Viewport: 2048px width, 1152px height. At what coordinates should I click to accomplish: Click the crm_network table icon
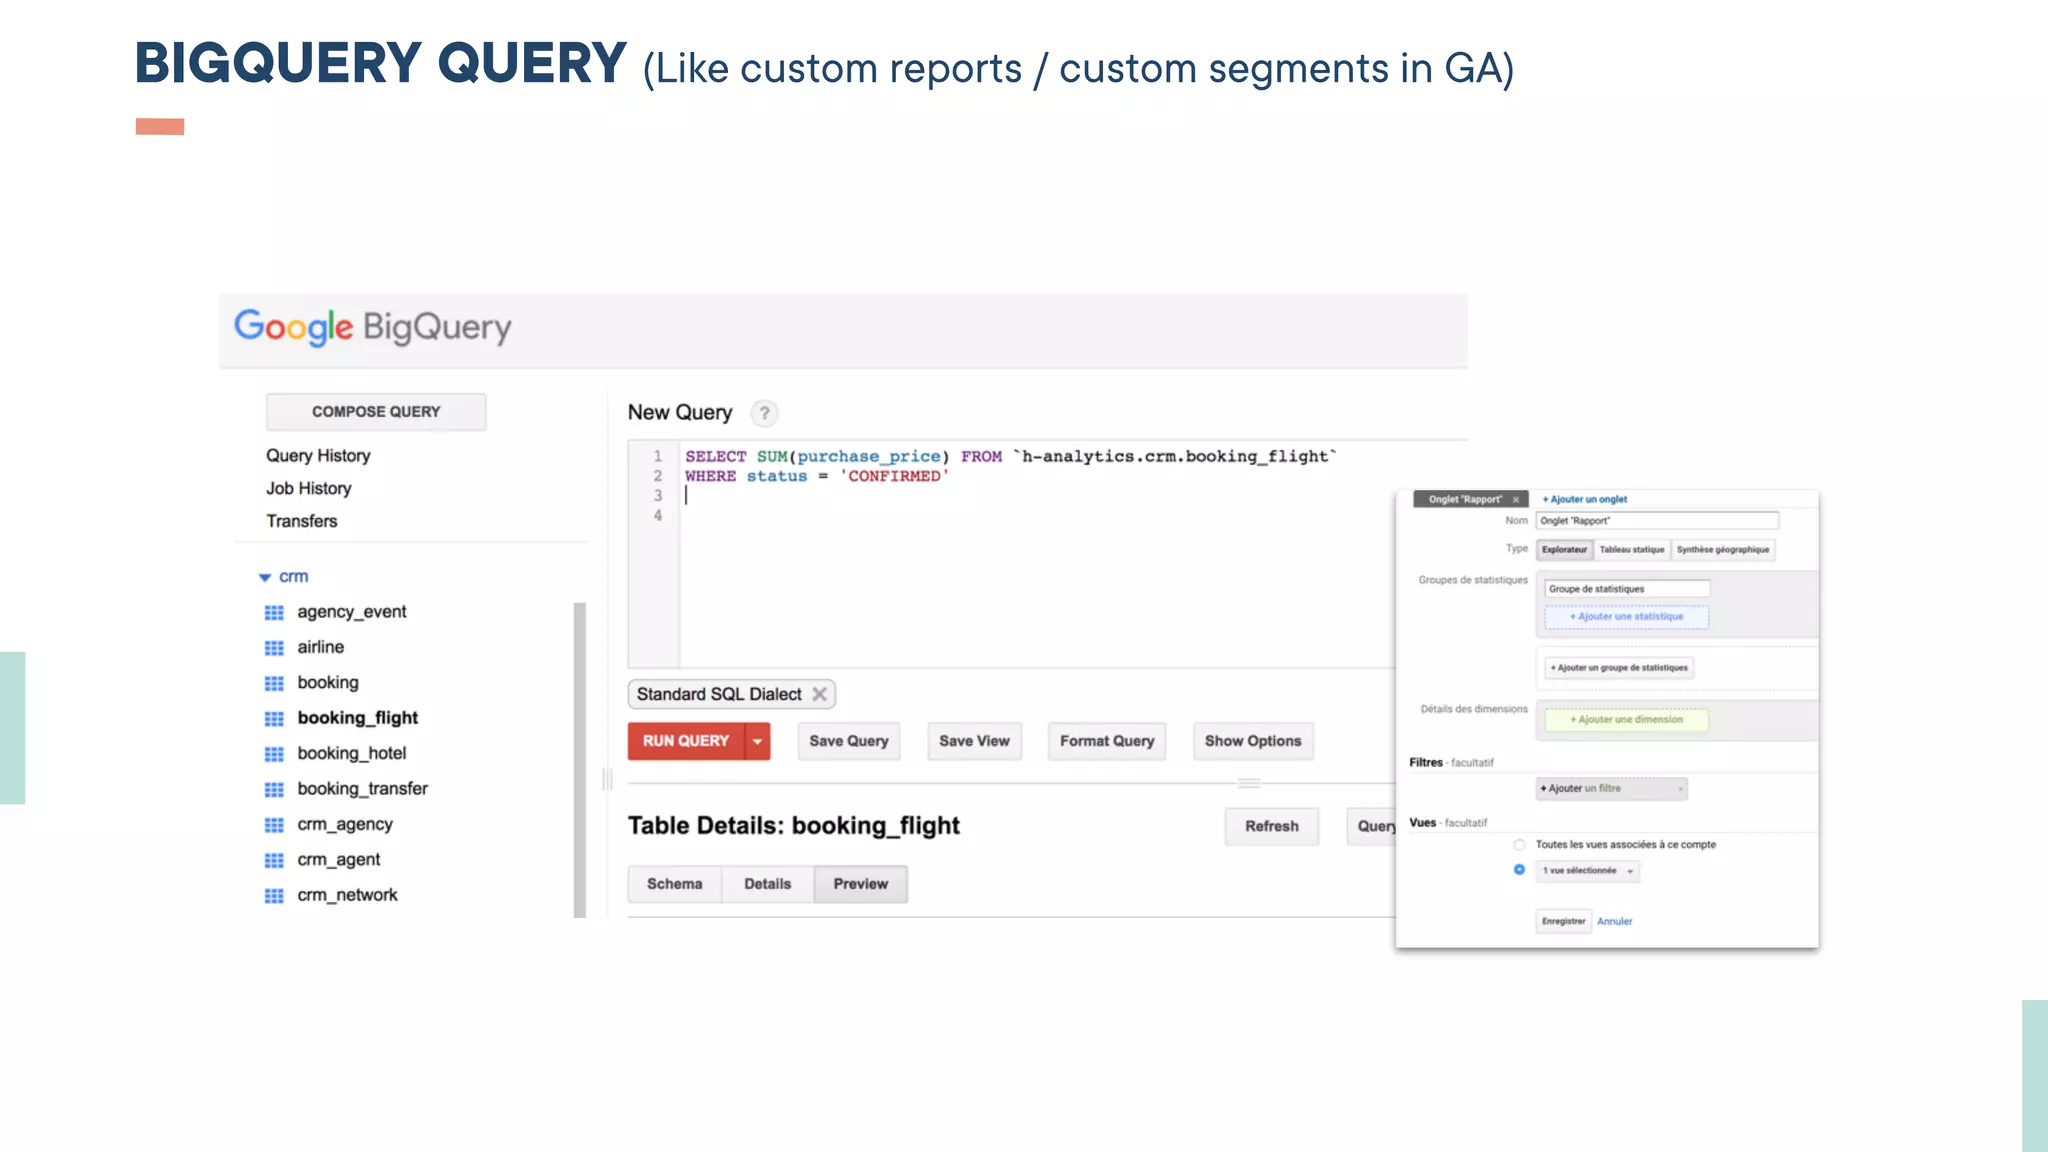pyautogui.click(x=274, y=896)
